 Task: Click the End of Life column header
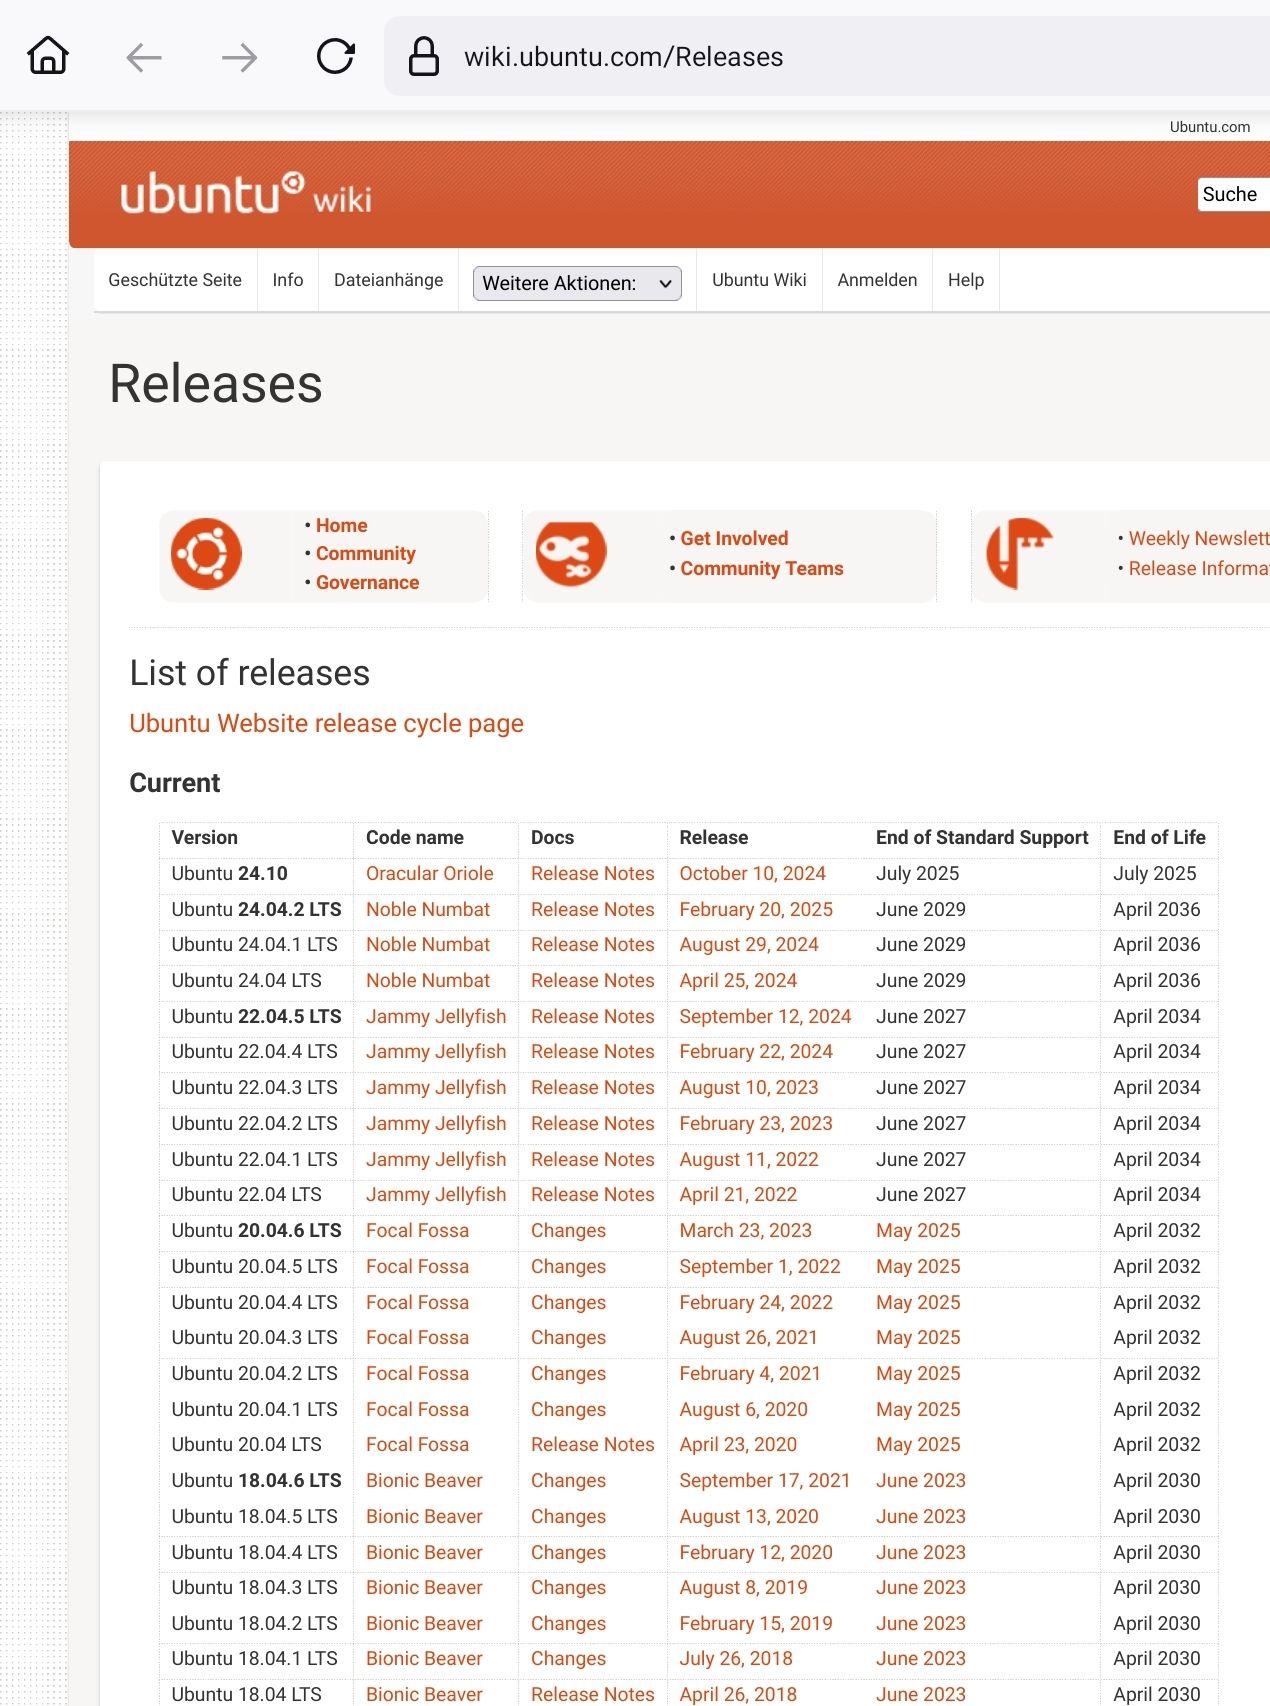[1159, 837]
